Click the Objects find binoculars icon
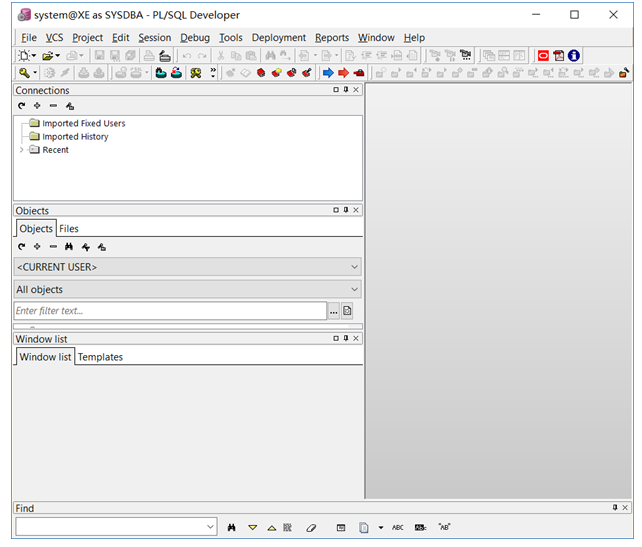Viewport: 642px width, 547px height. pos(69,246)
